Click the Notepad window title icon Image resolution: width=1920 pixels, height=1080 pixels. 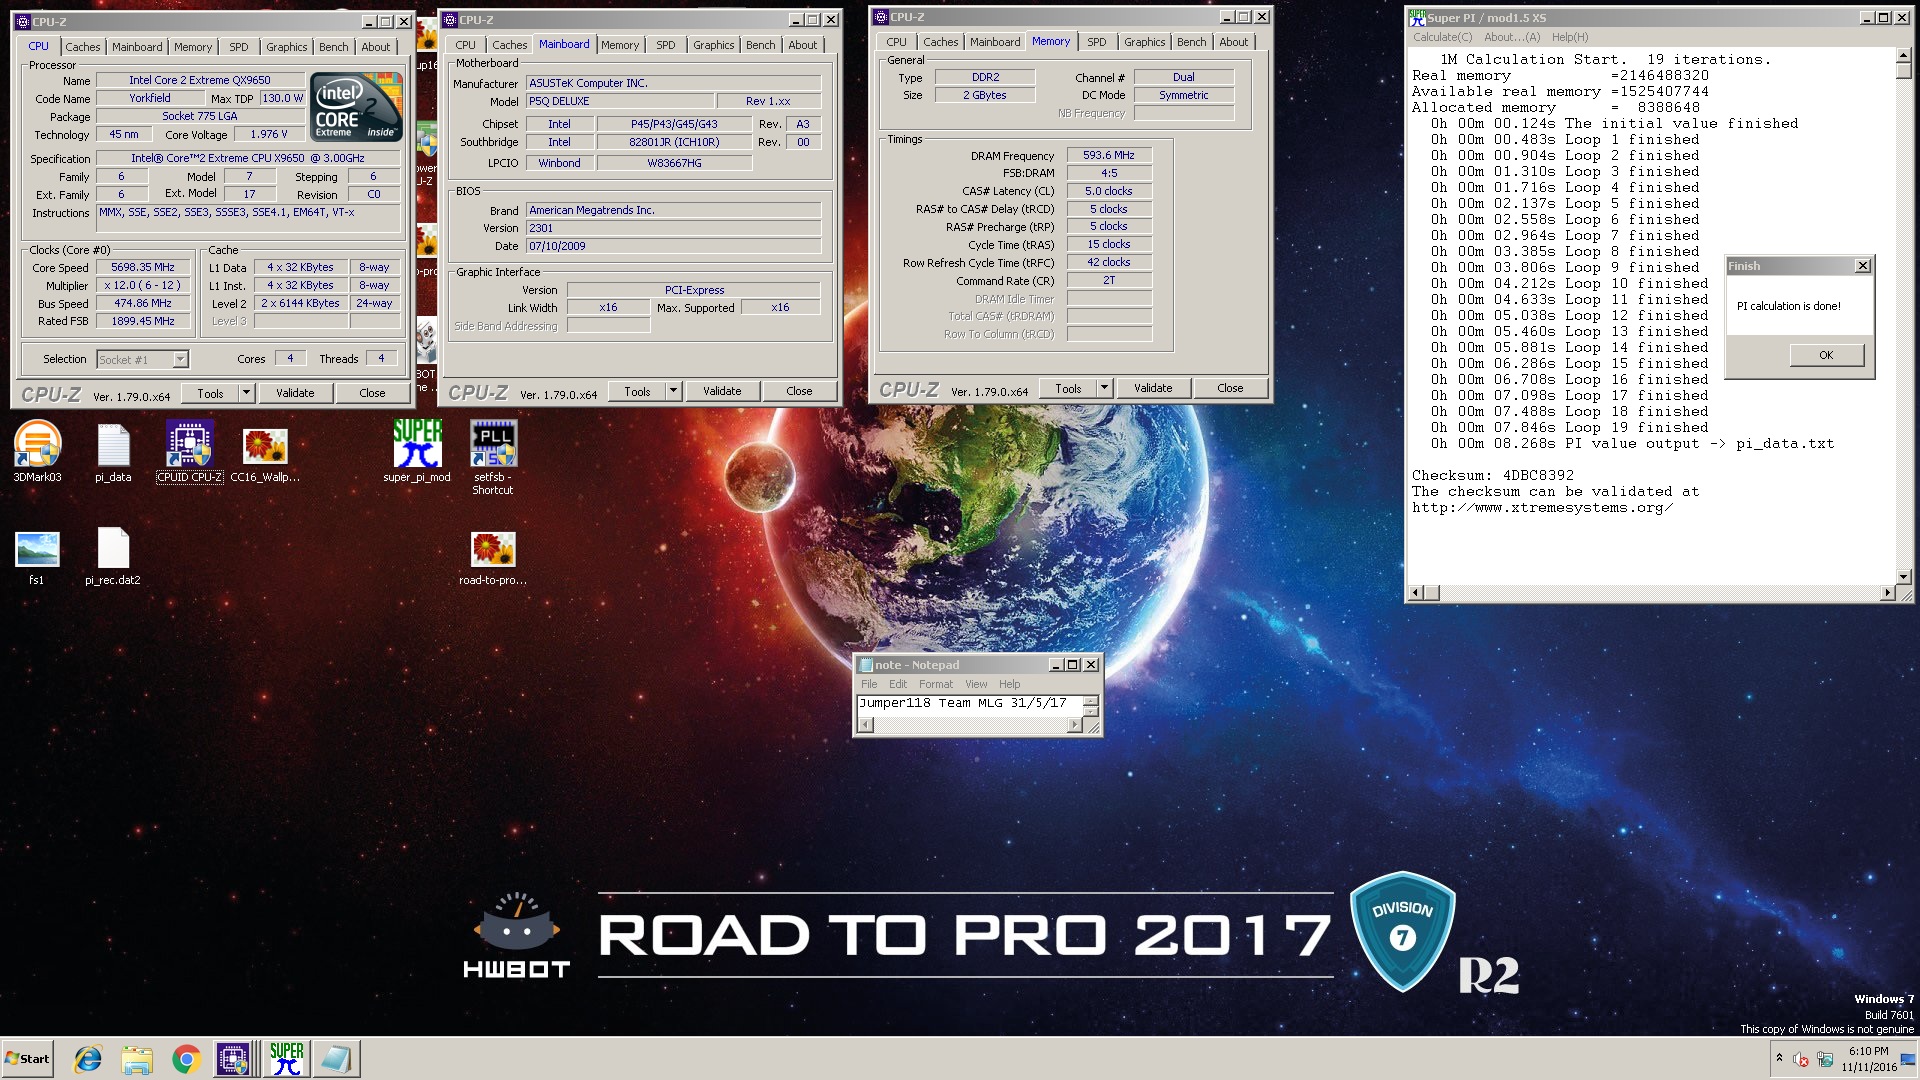tap(865, 665)
